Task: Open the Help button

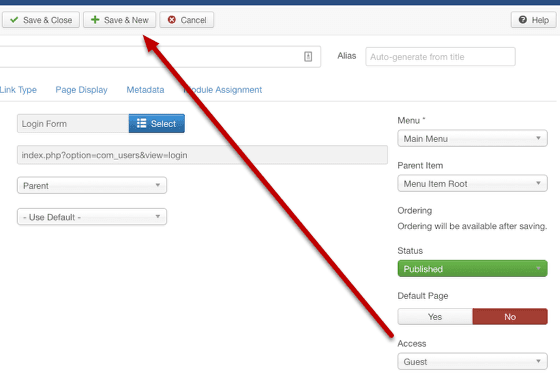Action: click(x=533, y=20)
